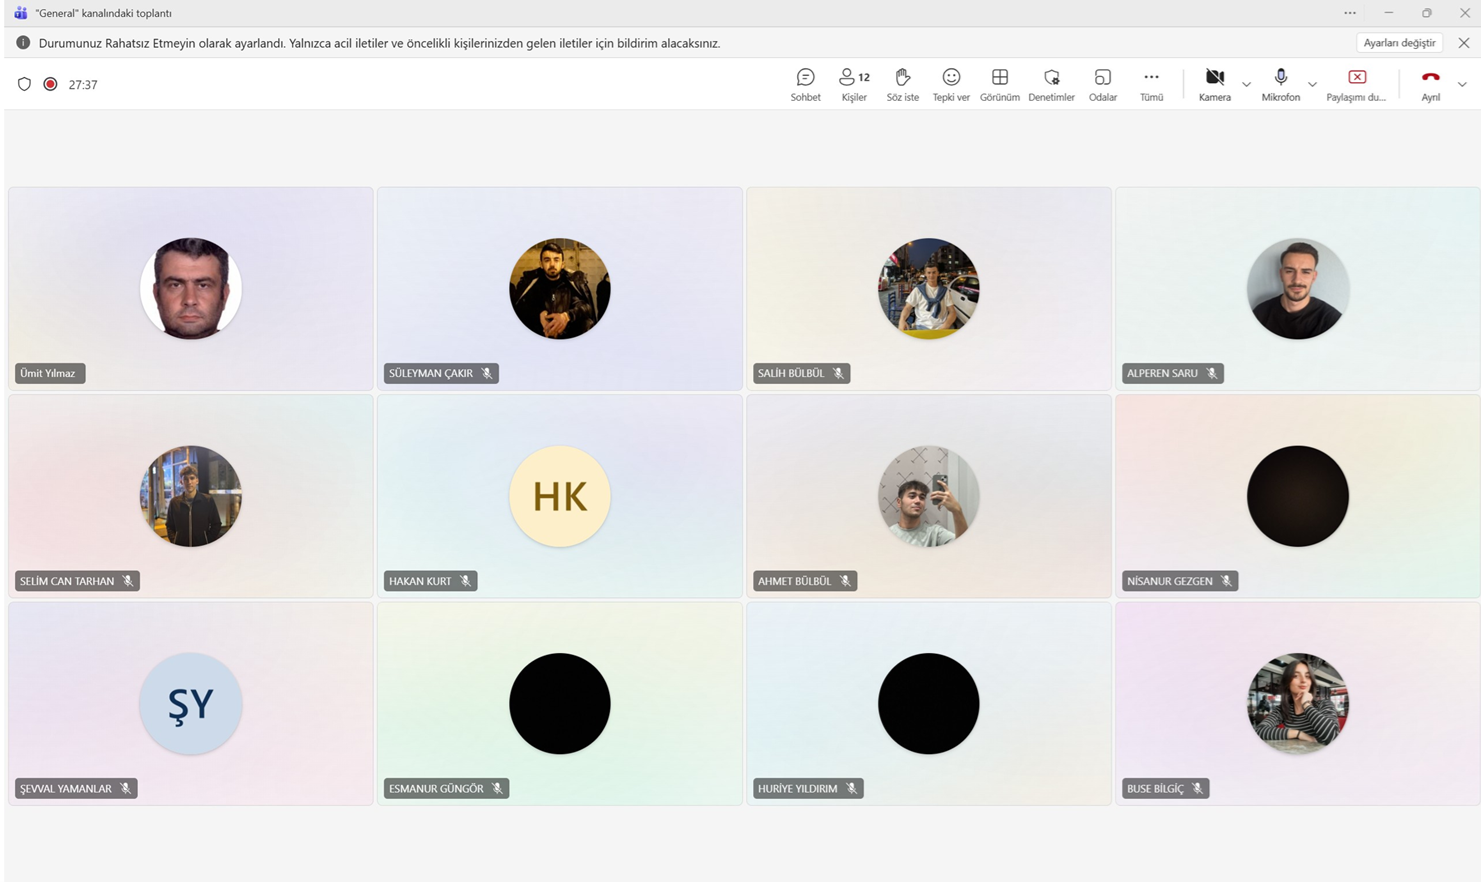Viewport: 1481px width, 882px height.
Task: Open Denetimler controls
Action: (x=1051, y=85)
